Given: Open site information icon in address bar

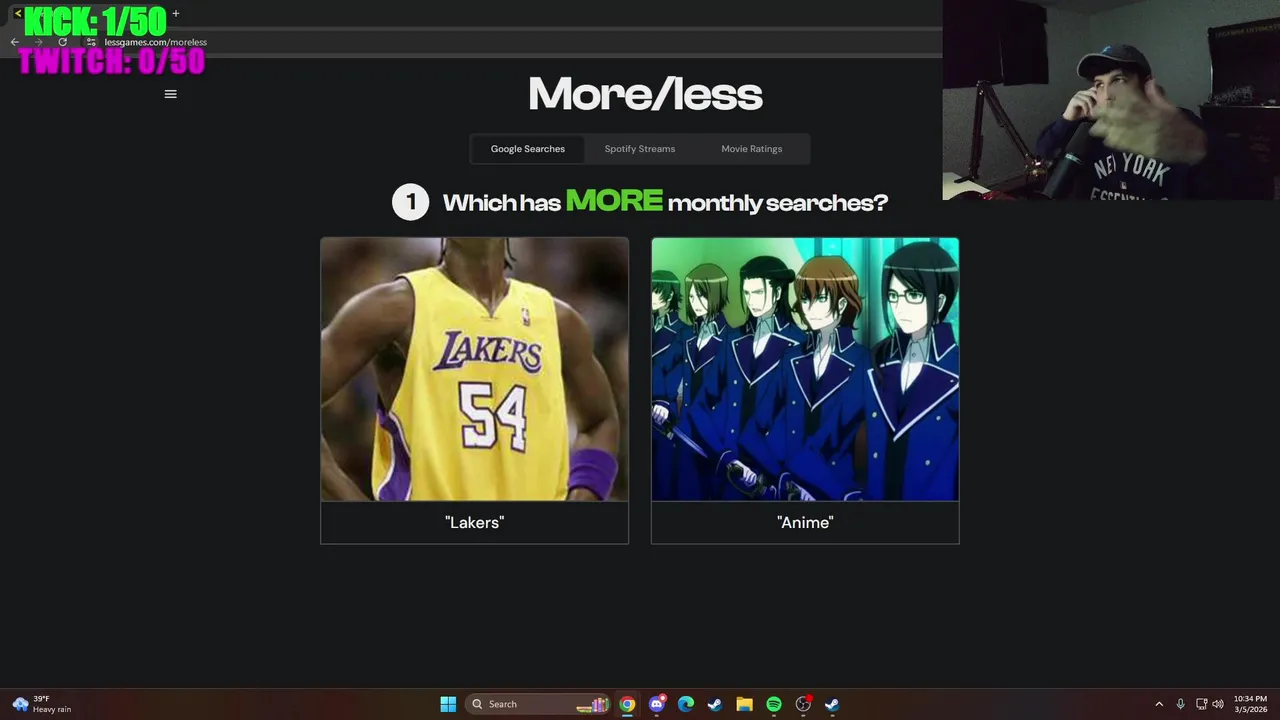Looking at the screenshot, I should pos(91,42).
